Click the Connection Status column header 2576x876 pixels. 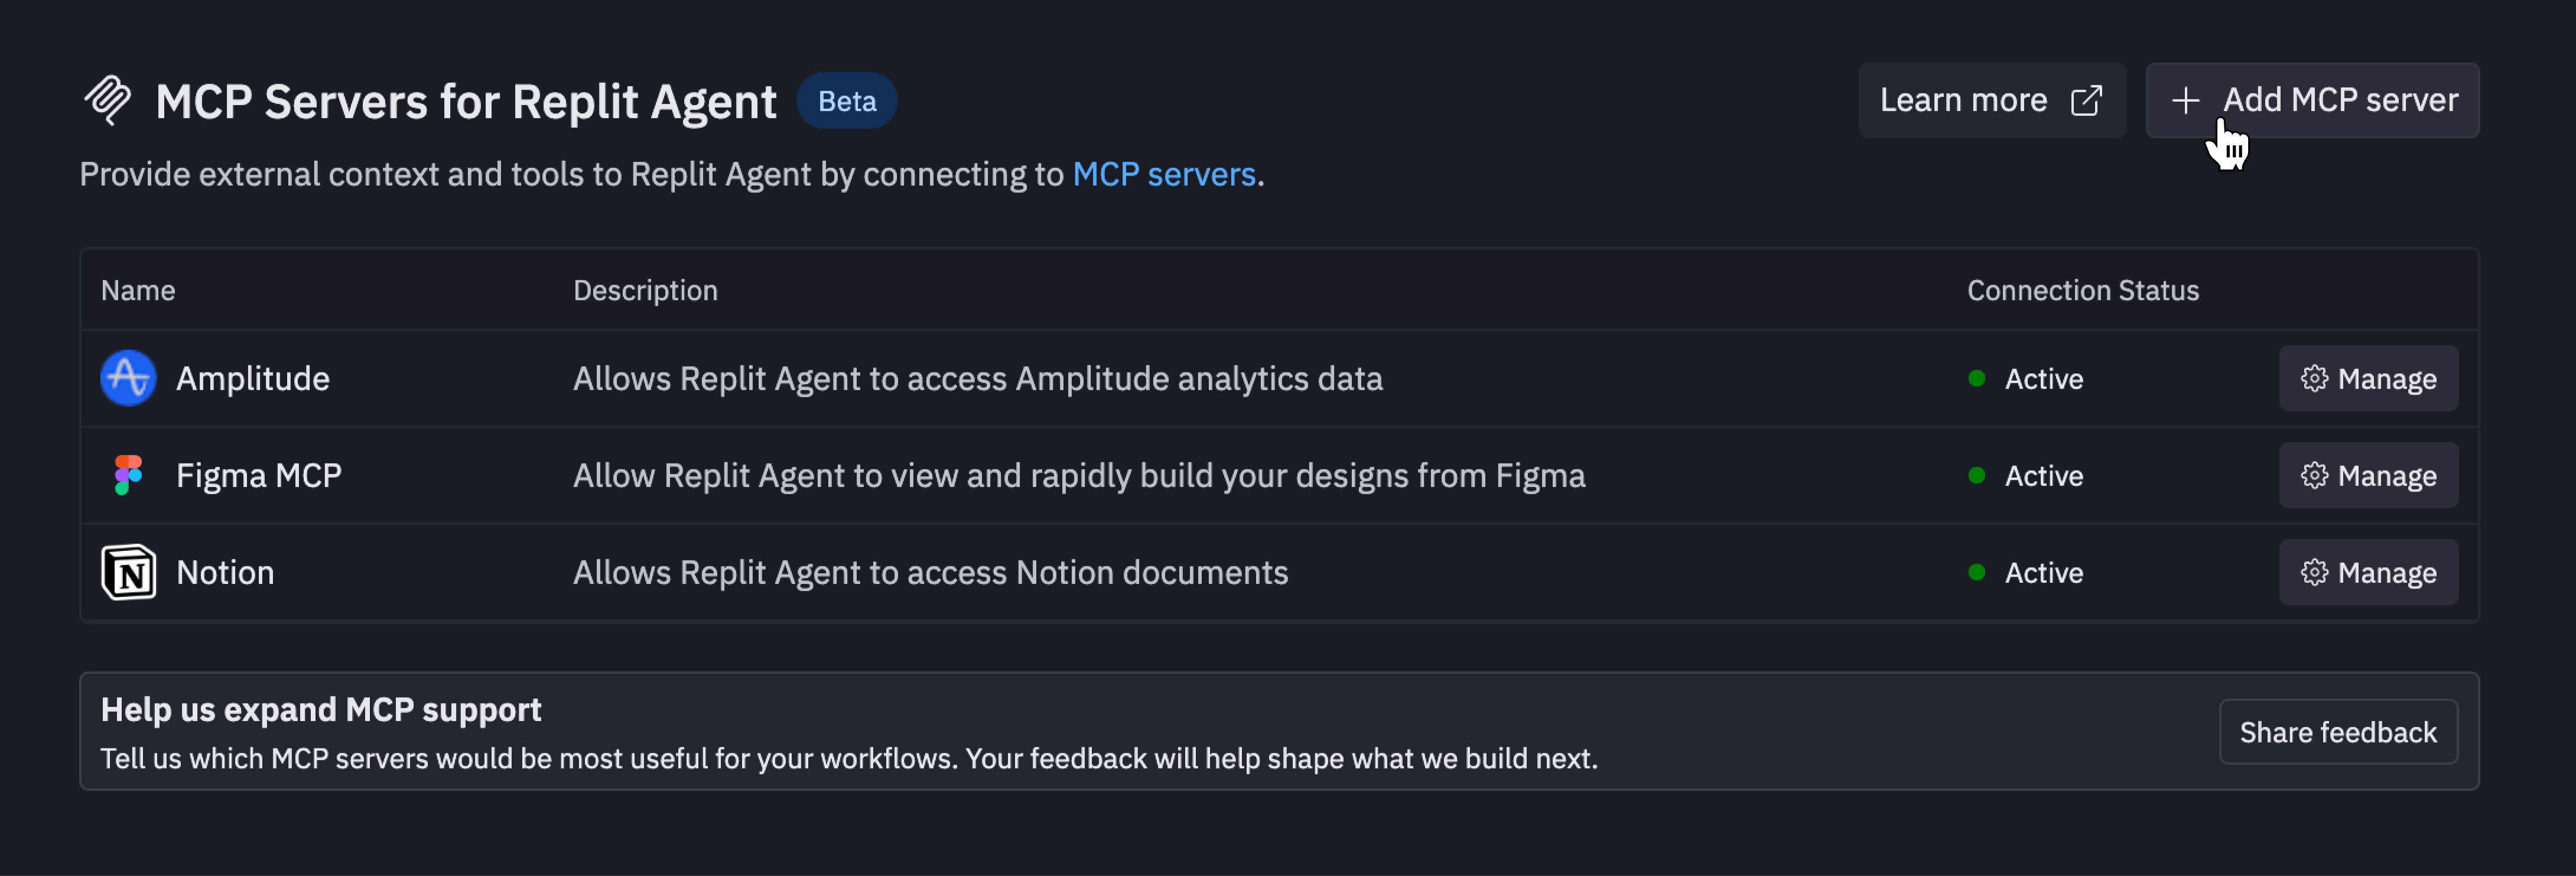click(2082, 290)
